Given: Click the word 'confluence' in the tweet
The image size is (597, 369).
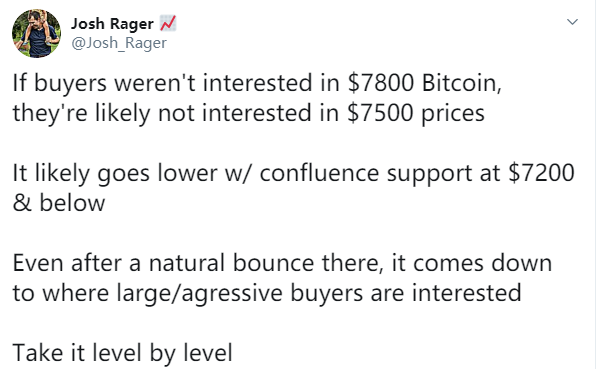Looking at the screenshot, I should click(x=319, y=173).
